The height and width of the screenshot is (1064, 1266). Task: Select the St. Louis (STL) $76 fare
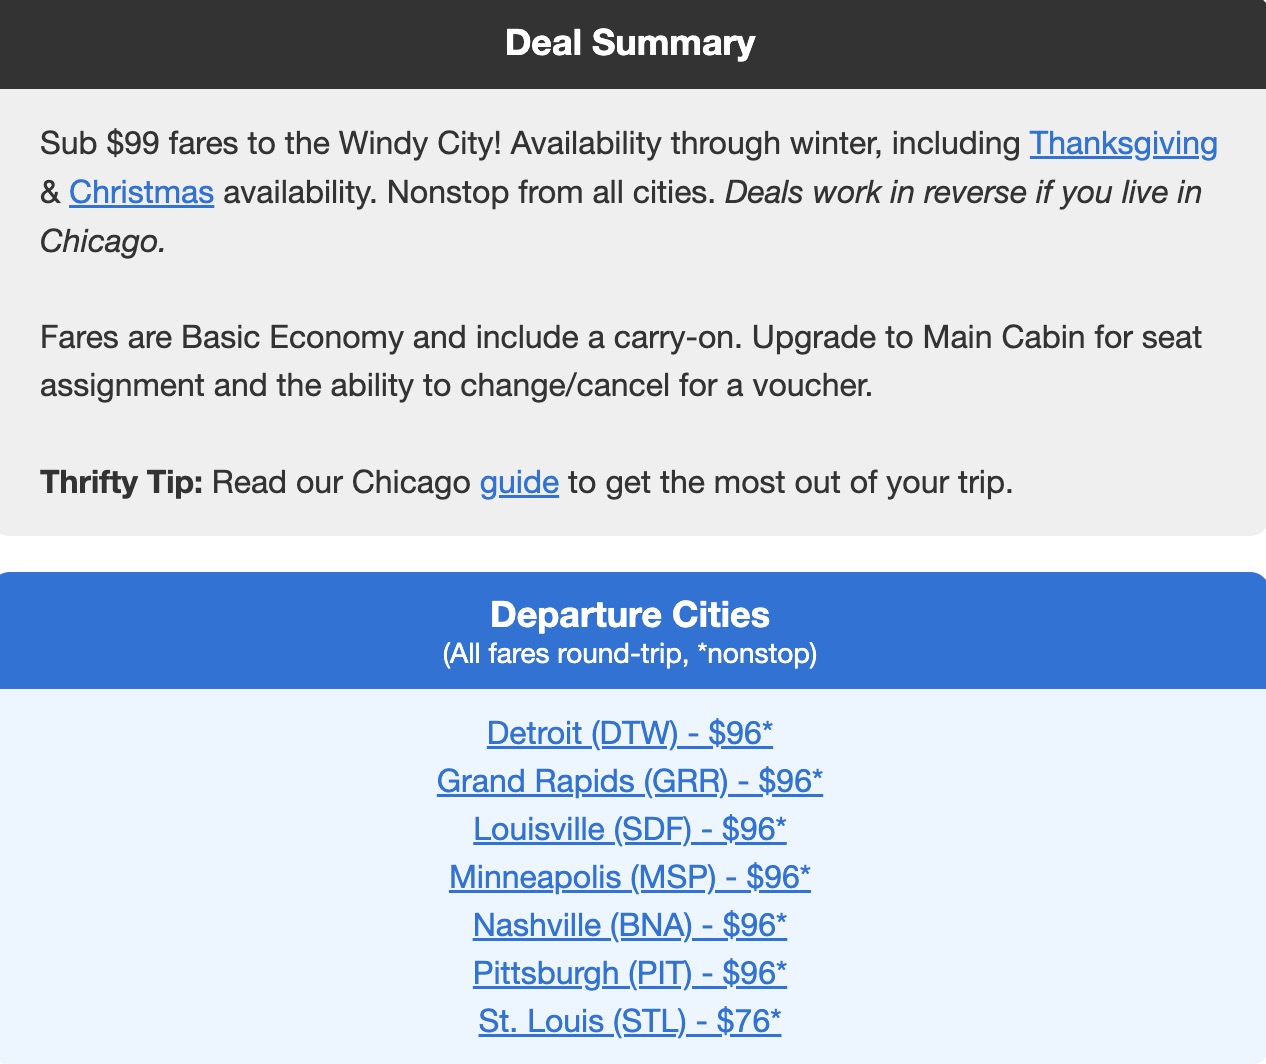tap(630, 1021)
